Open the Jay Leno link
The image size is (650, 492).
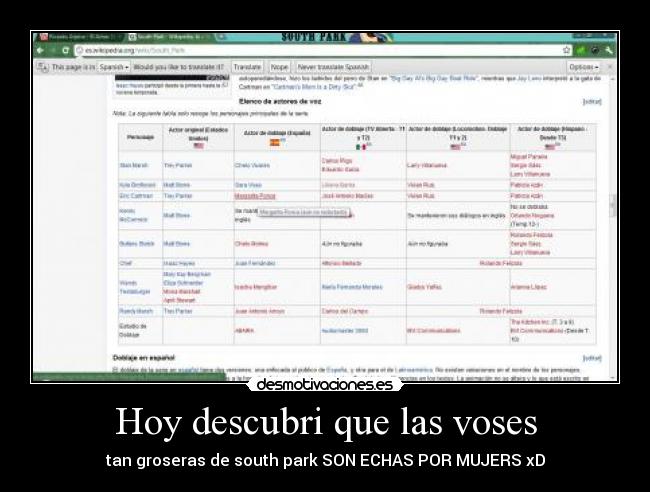[x=529, y=78]
